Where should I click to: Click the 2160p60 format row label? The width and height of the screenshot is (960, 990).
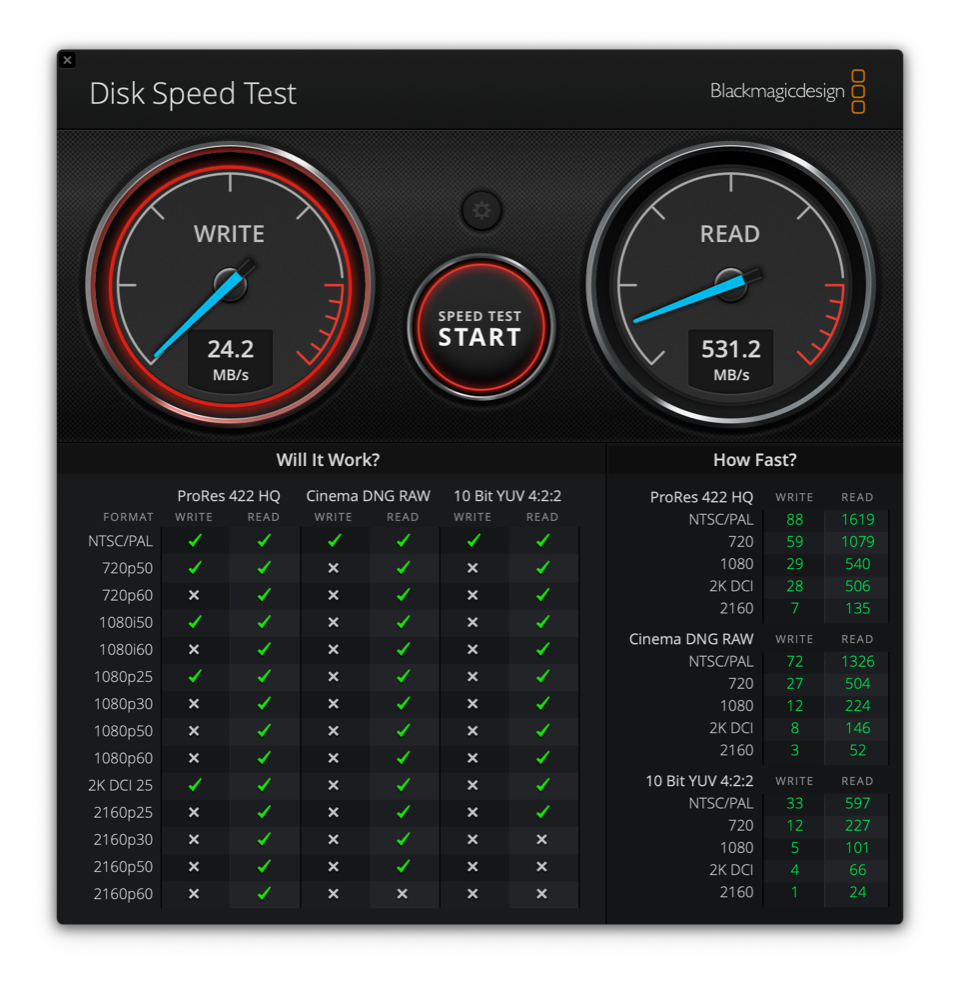click(x=123, y=894)
